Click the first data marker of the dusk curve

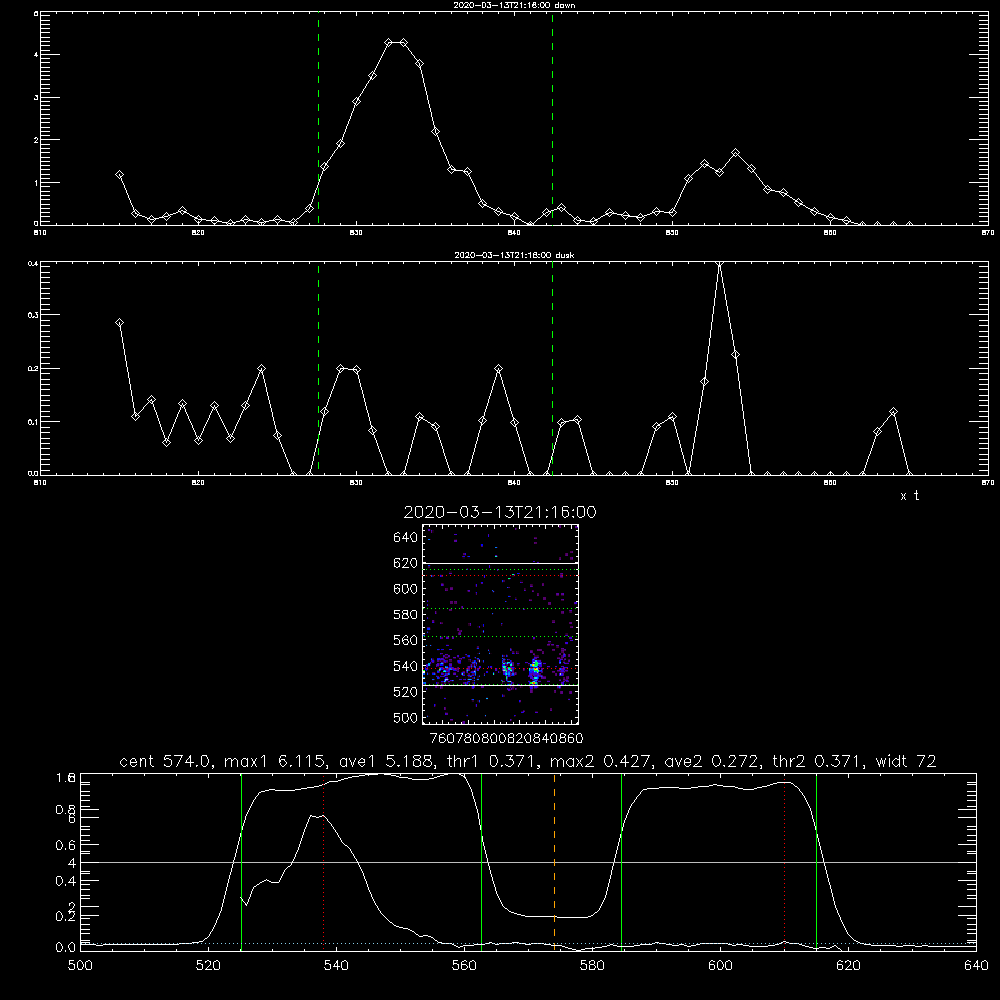(119, 323)
